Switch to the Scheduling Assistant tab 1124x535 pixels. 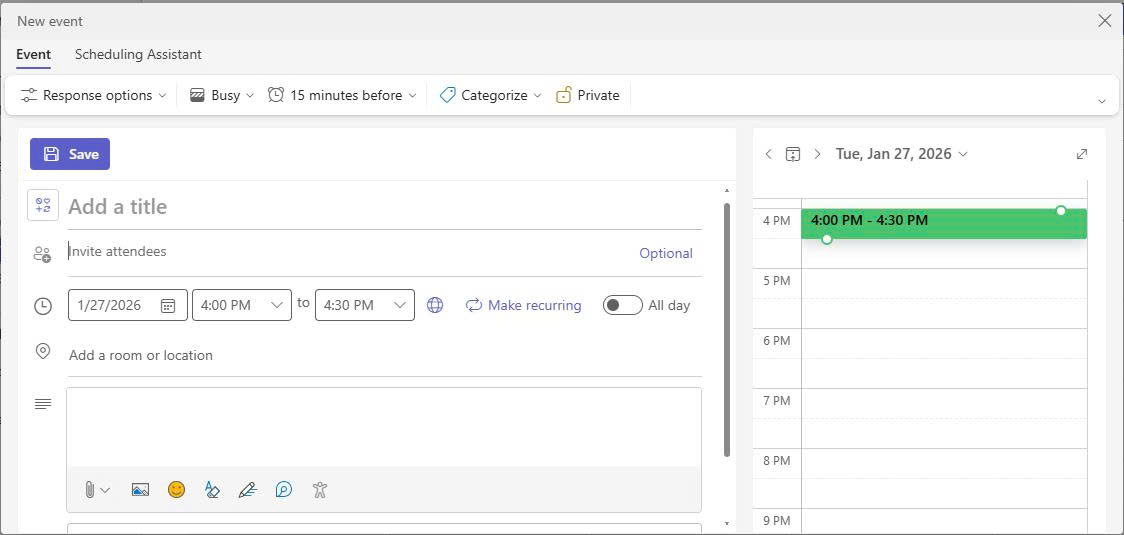(x=138, y=54)
